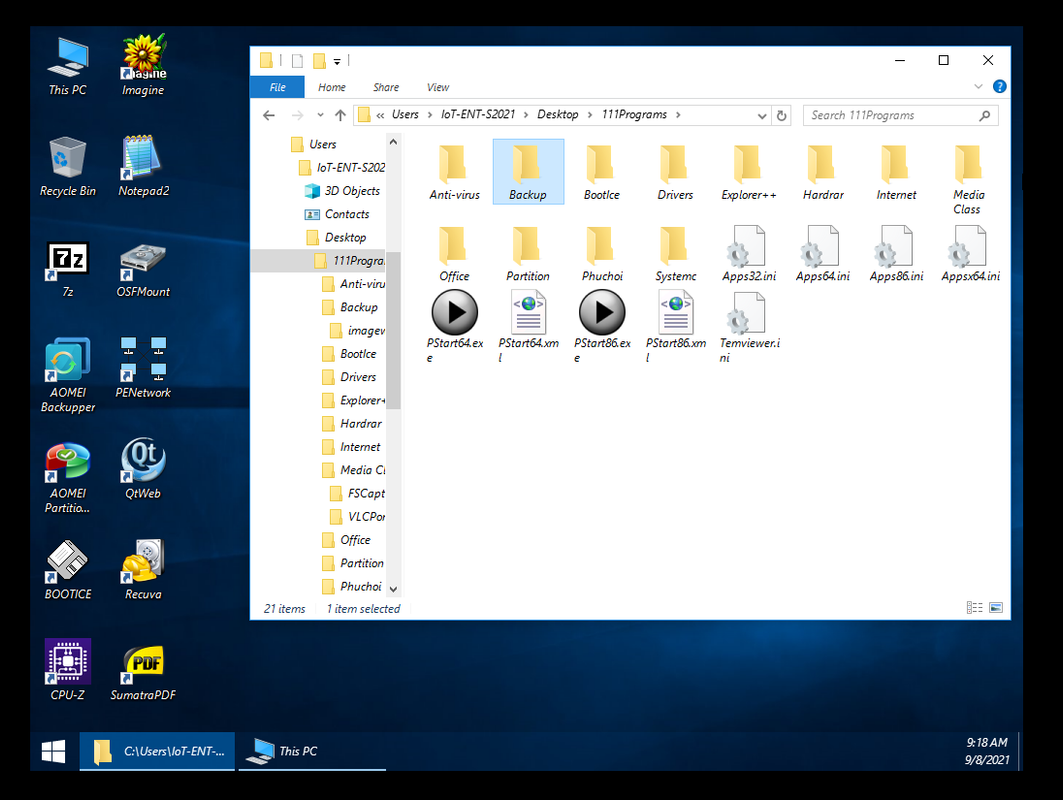Select Desktop in navigation tree
This screenshot has width=1063, height=800.
click(336, 237)
